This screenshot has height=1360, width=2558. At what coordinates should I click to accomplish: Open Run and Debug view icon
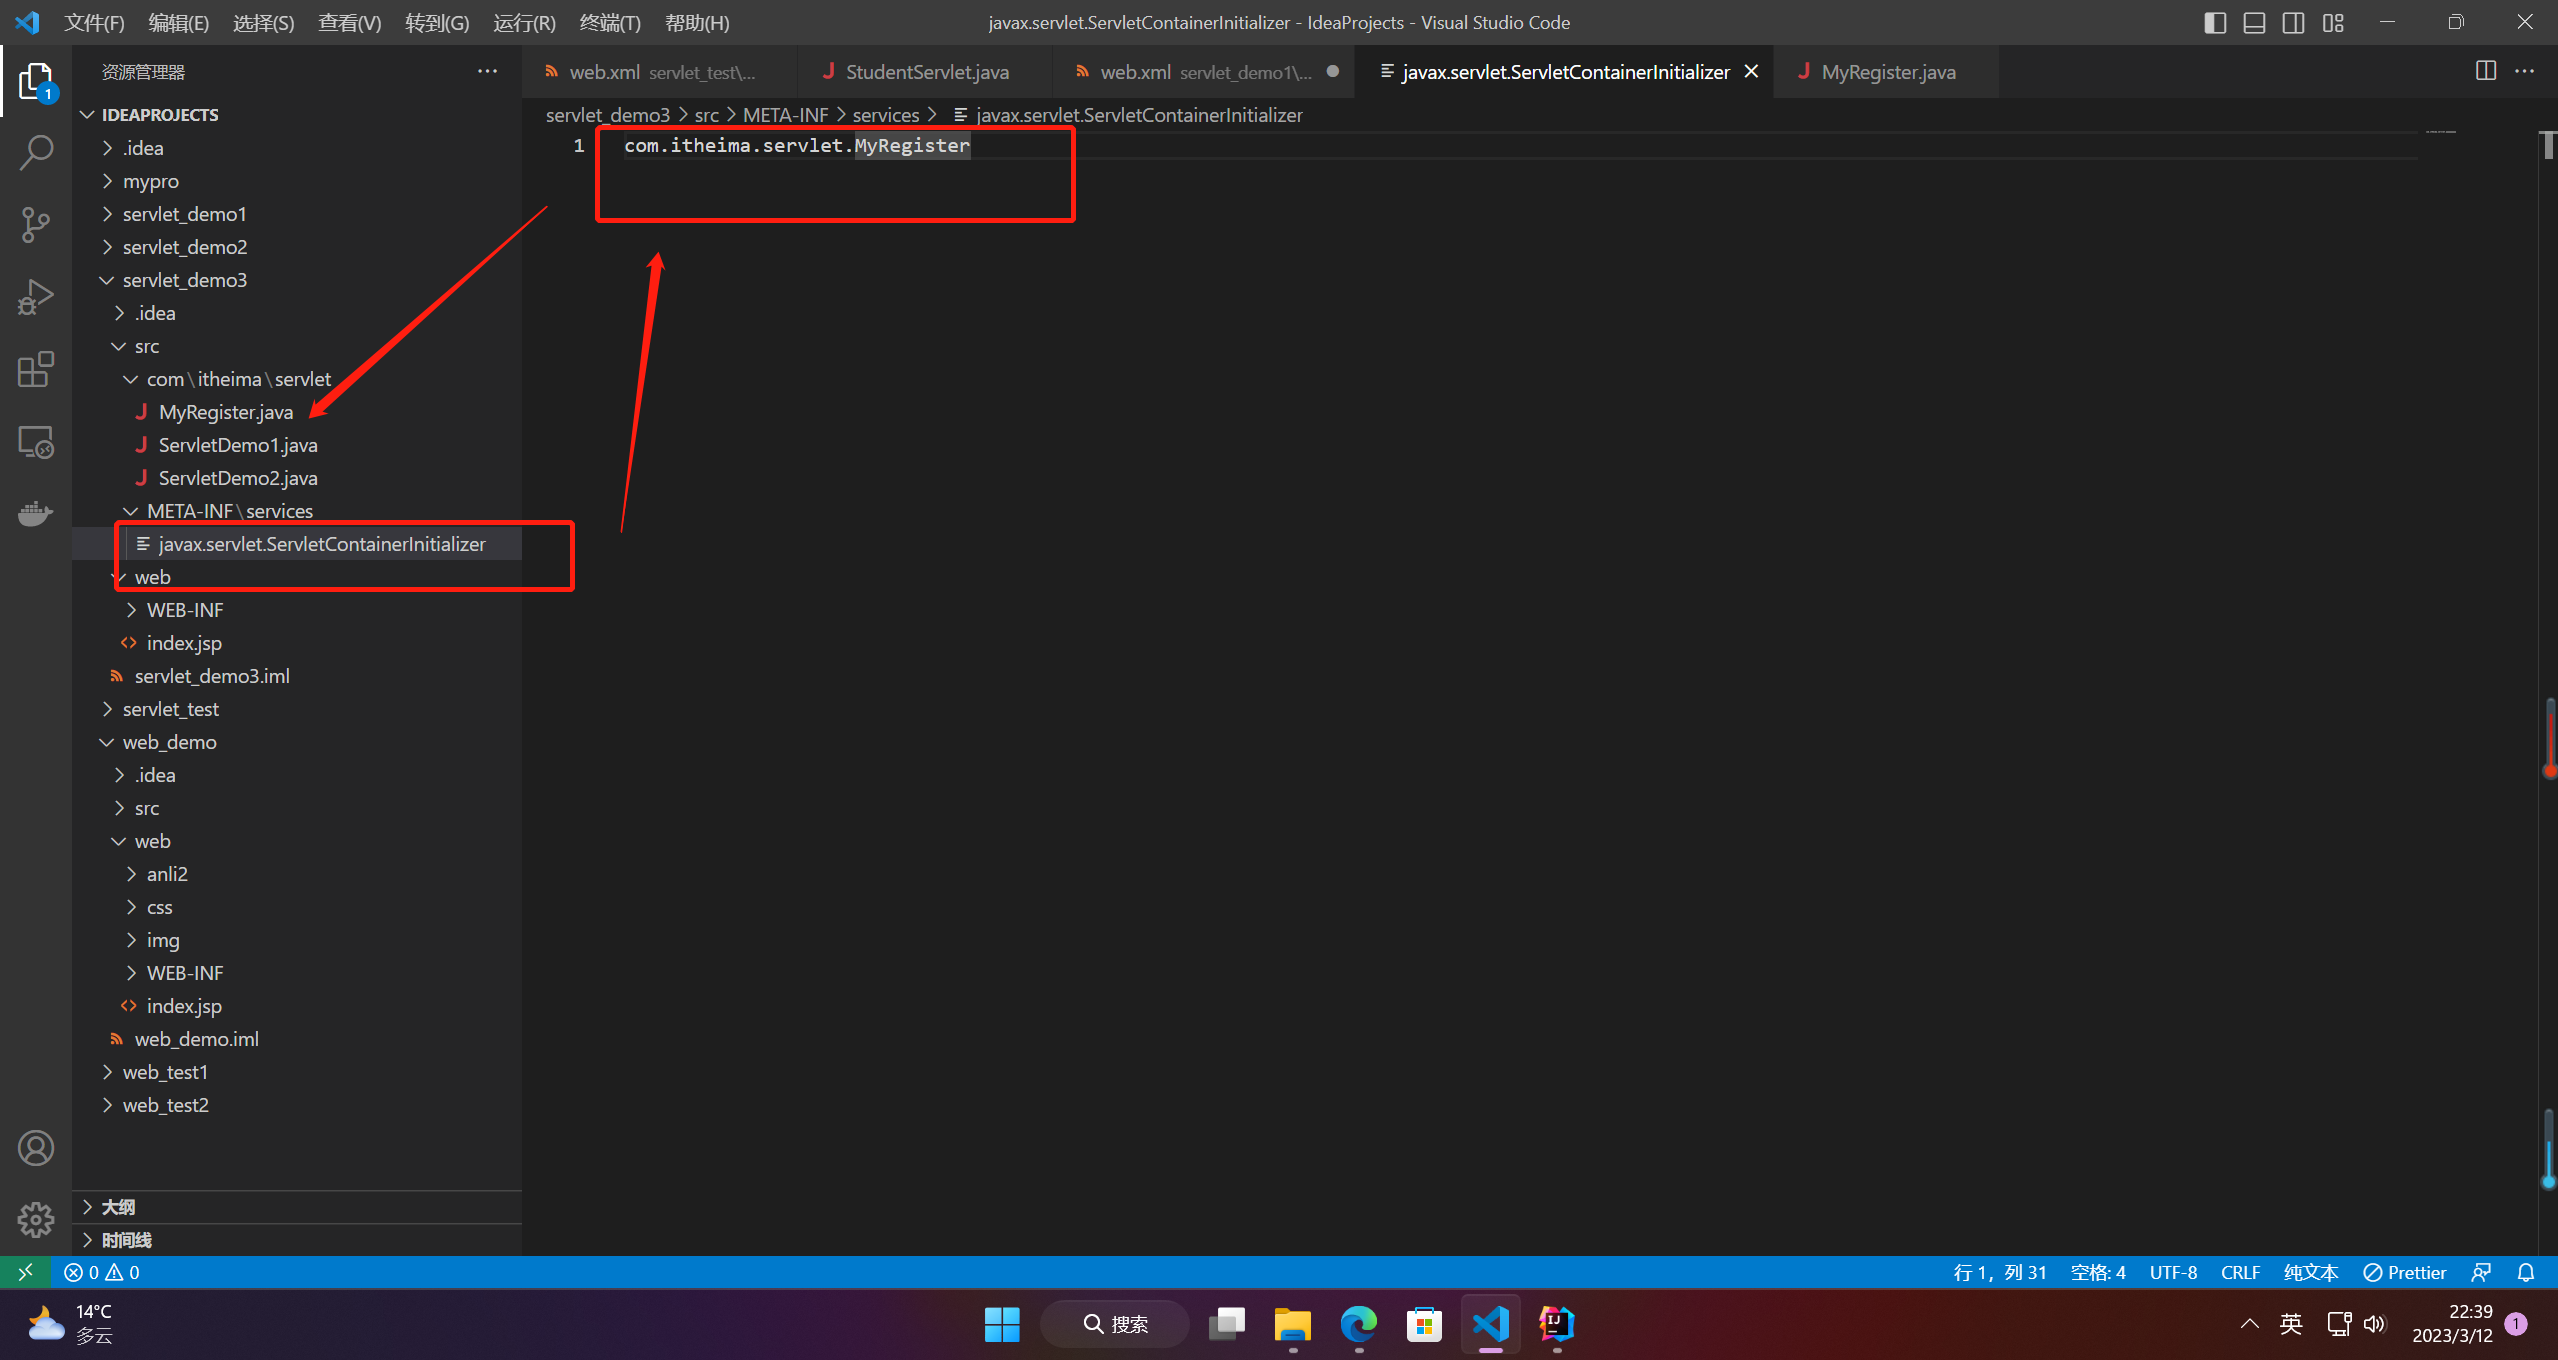[x=36, y=297]
